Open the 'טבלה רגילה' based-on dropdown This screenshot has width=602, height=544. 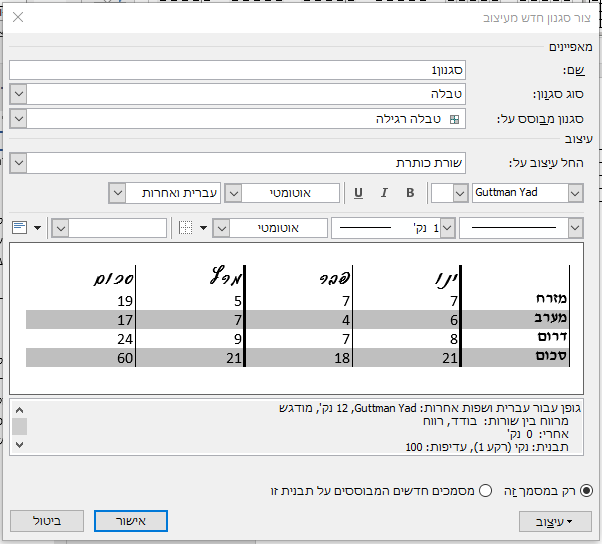click(x=18, y=119)
